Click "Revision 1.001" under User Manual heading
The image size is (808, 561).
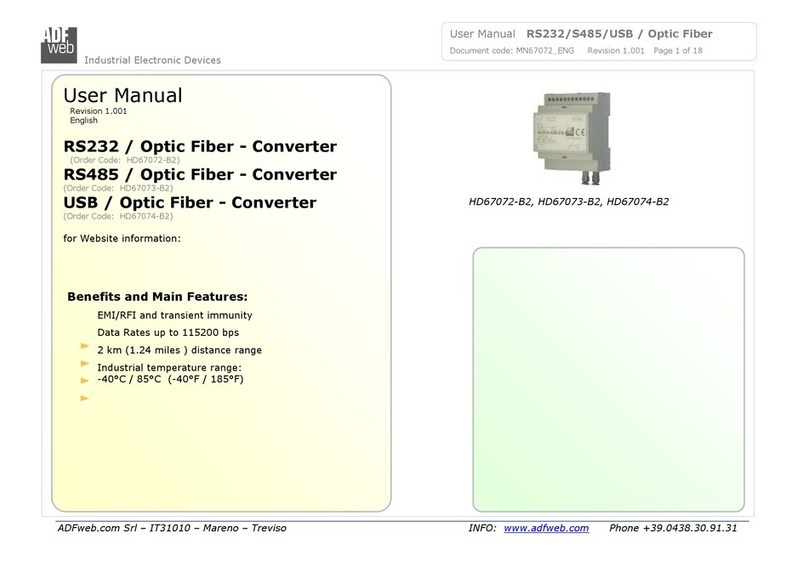98,111
